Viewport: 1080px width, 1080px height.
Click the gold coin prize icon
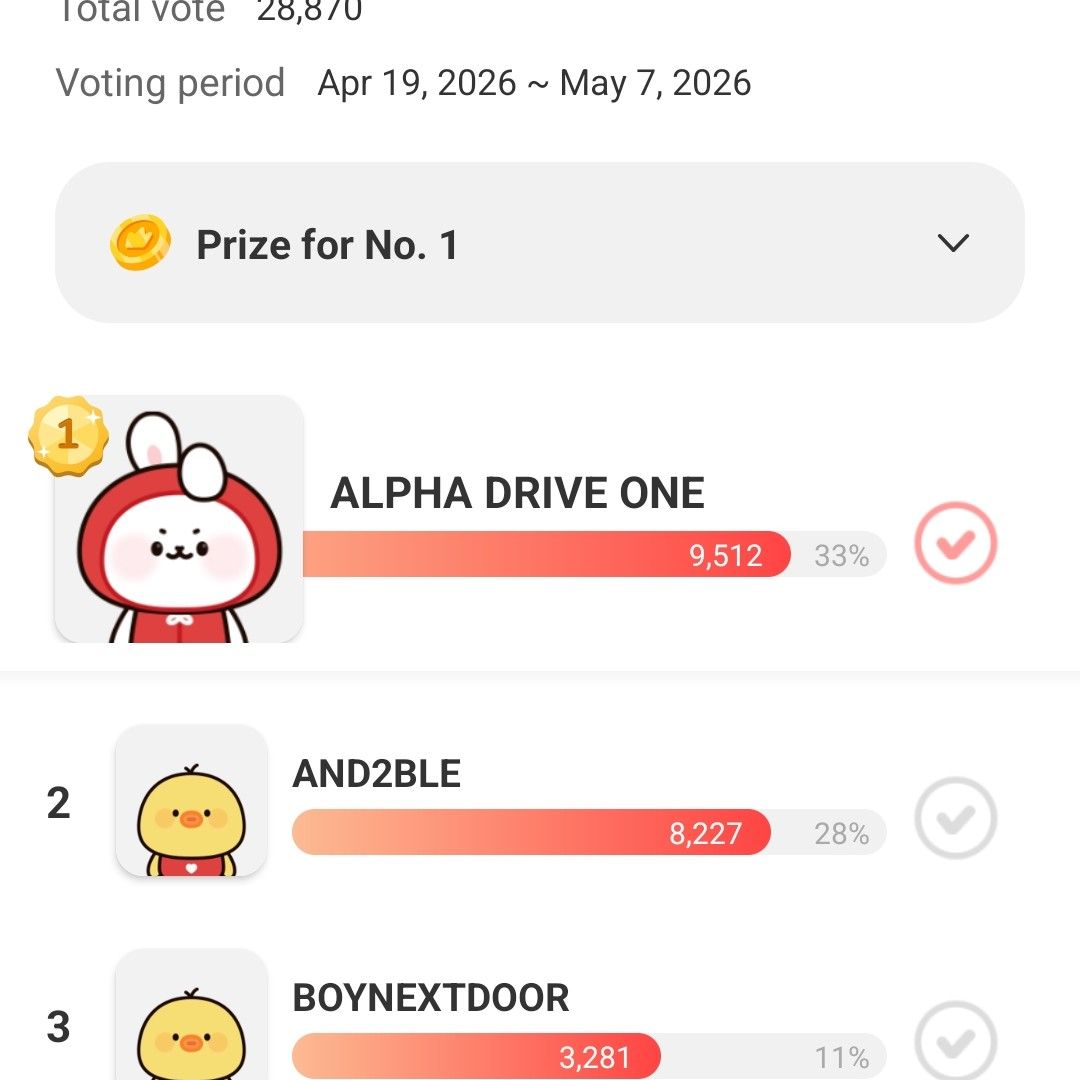[x=141, y=243]
